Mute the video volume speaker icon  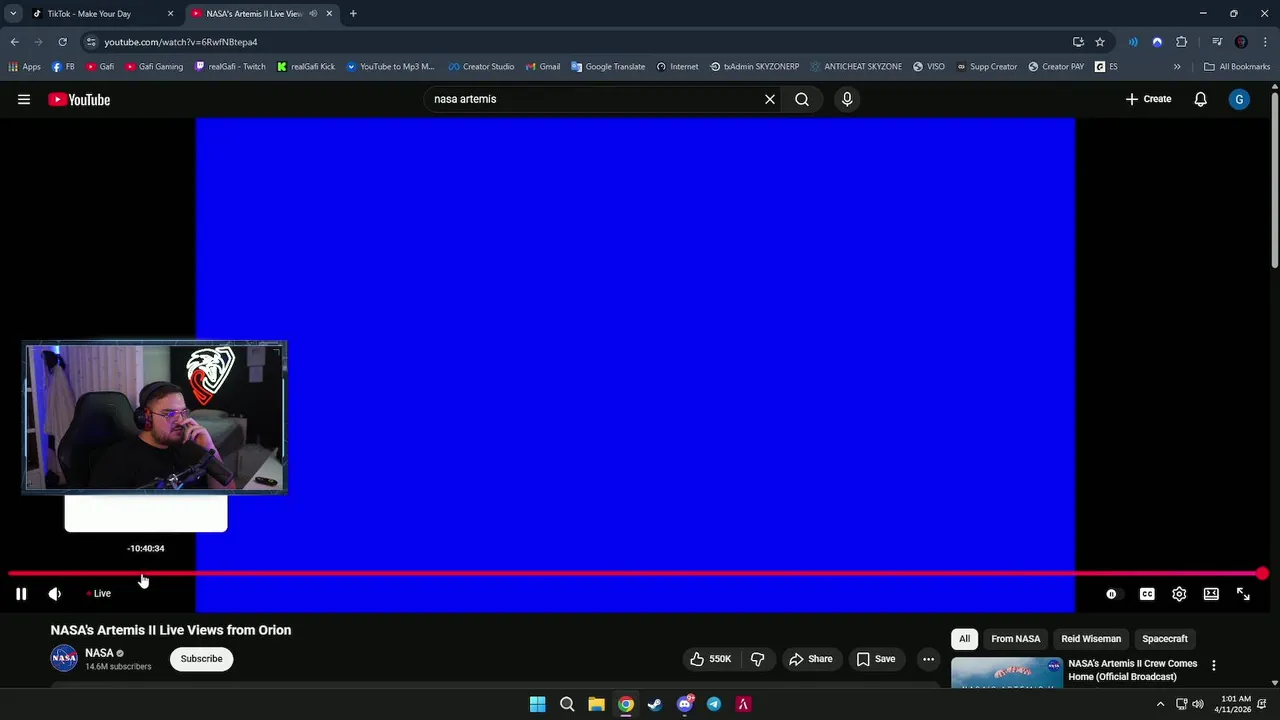click(x=55, y=594)
